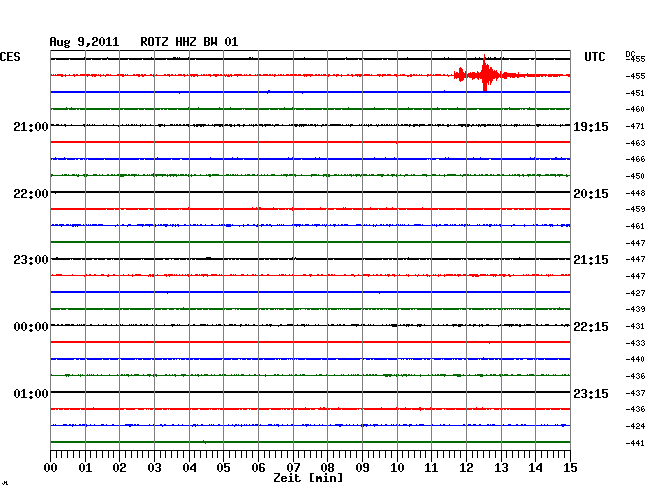The height and width of the screenshot is (494, 650).
Task: Select the station title "ROTZ HHZ BW 01"
Action: pos(189,42)
